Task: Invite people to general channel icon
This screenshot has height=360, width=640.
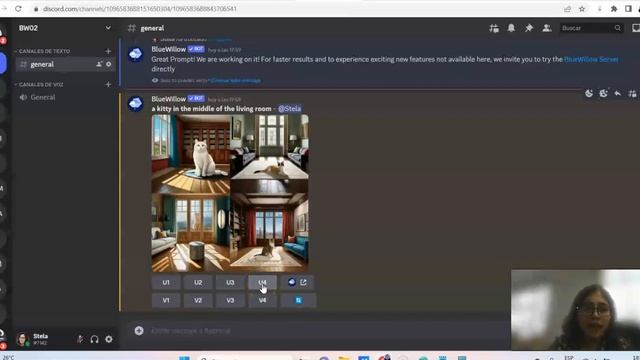Action: [99, 64]
